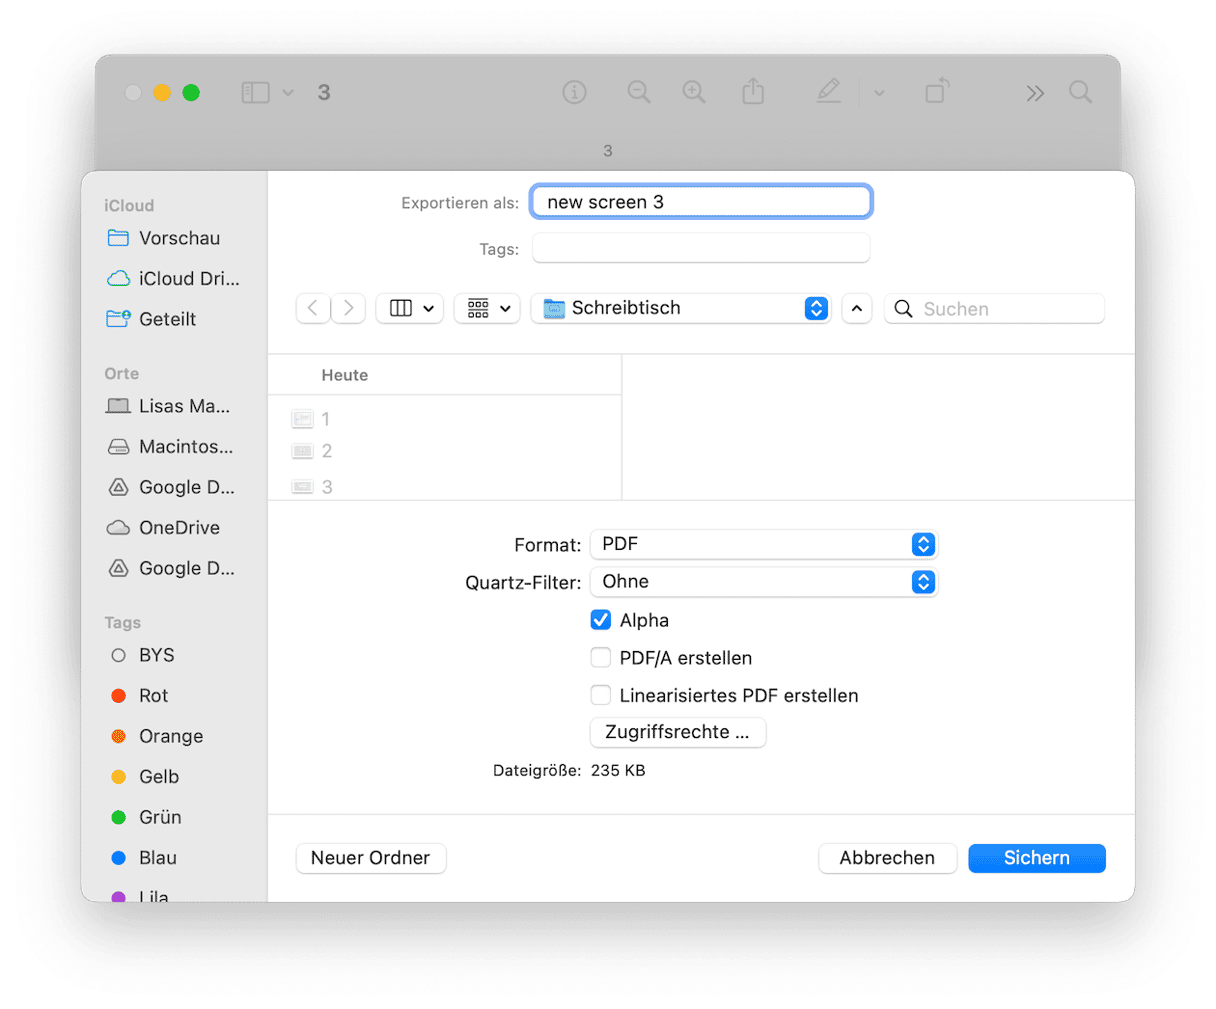1216x1009 pixels.
Task: Click the rotate icon in Preview toolbar
Action: (x=937, y=91)
